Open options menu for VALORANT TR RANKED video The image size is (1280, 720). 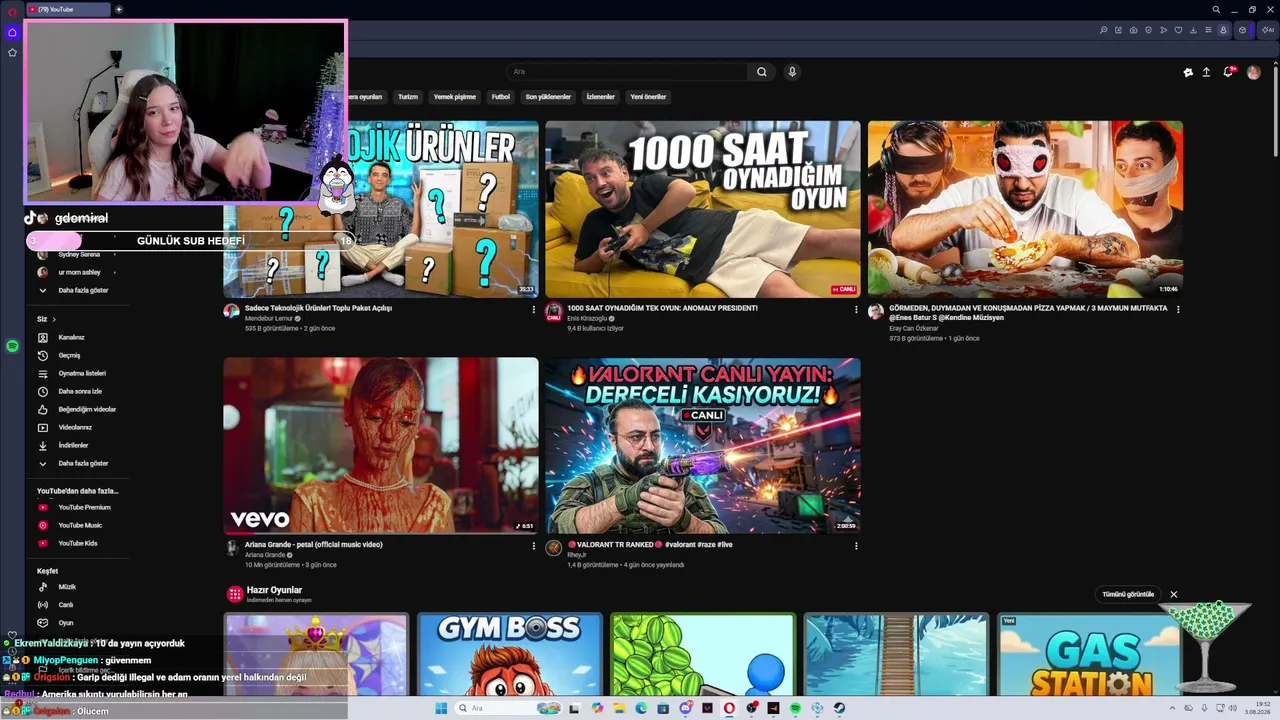pos(856,546)
